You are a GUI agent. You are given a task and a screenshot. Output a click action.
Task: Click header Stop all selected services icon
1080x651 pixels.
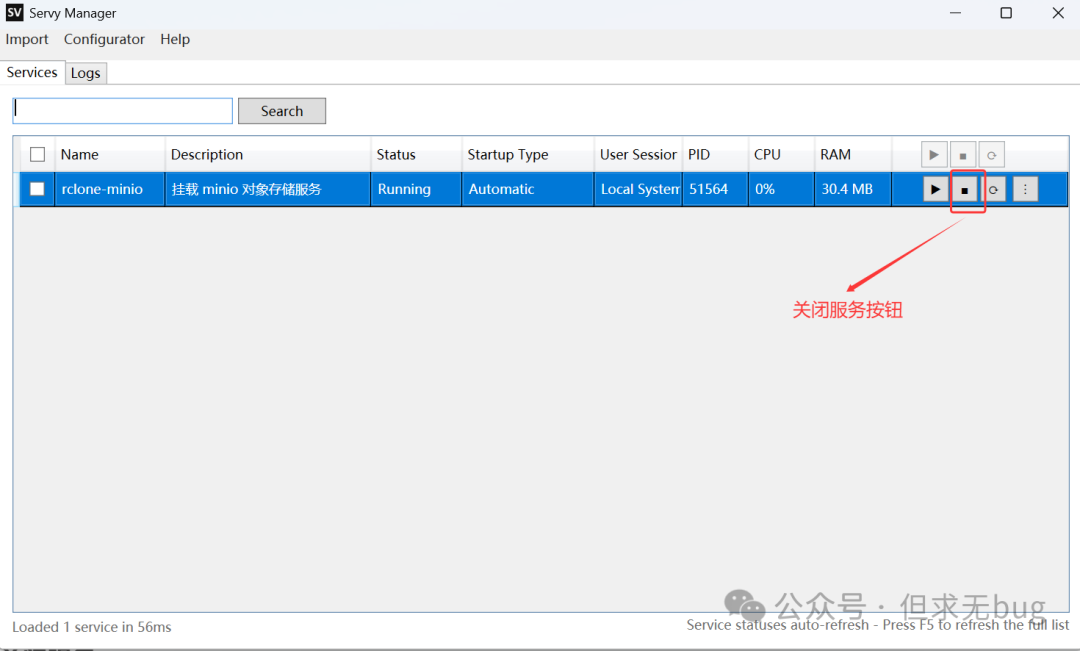(x=962, y=155)
